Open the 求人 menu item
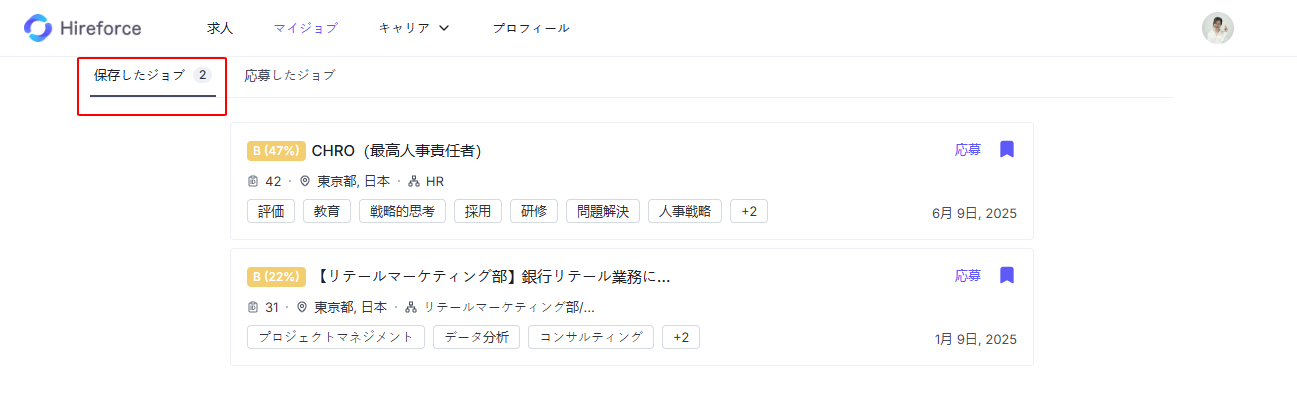1297x400 pixels. tap(220, 28)
